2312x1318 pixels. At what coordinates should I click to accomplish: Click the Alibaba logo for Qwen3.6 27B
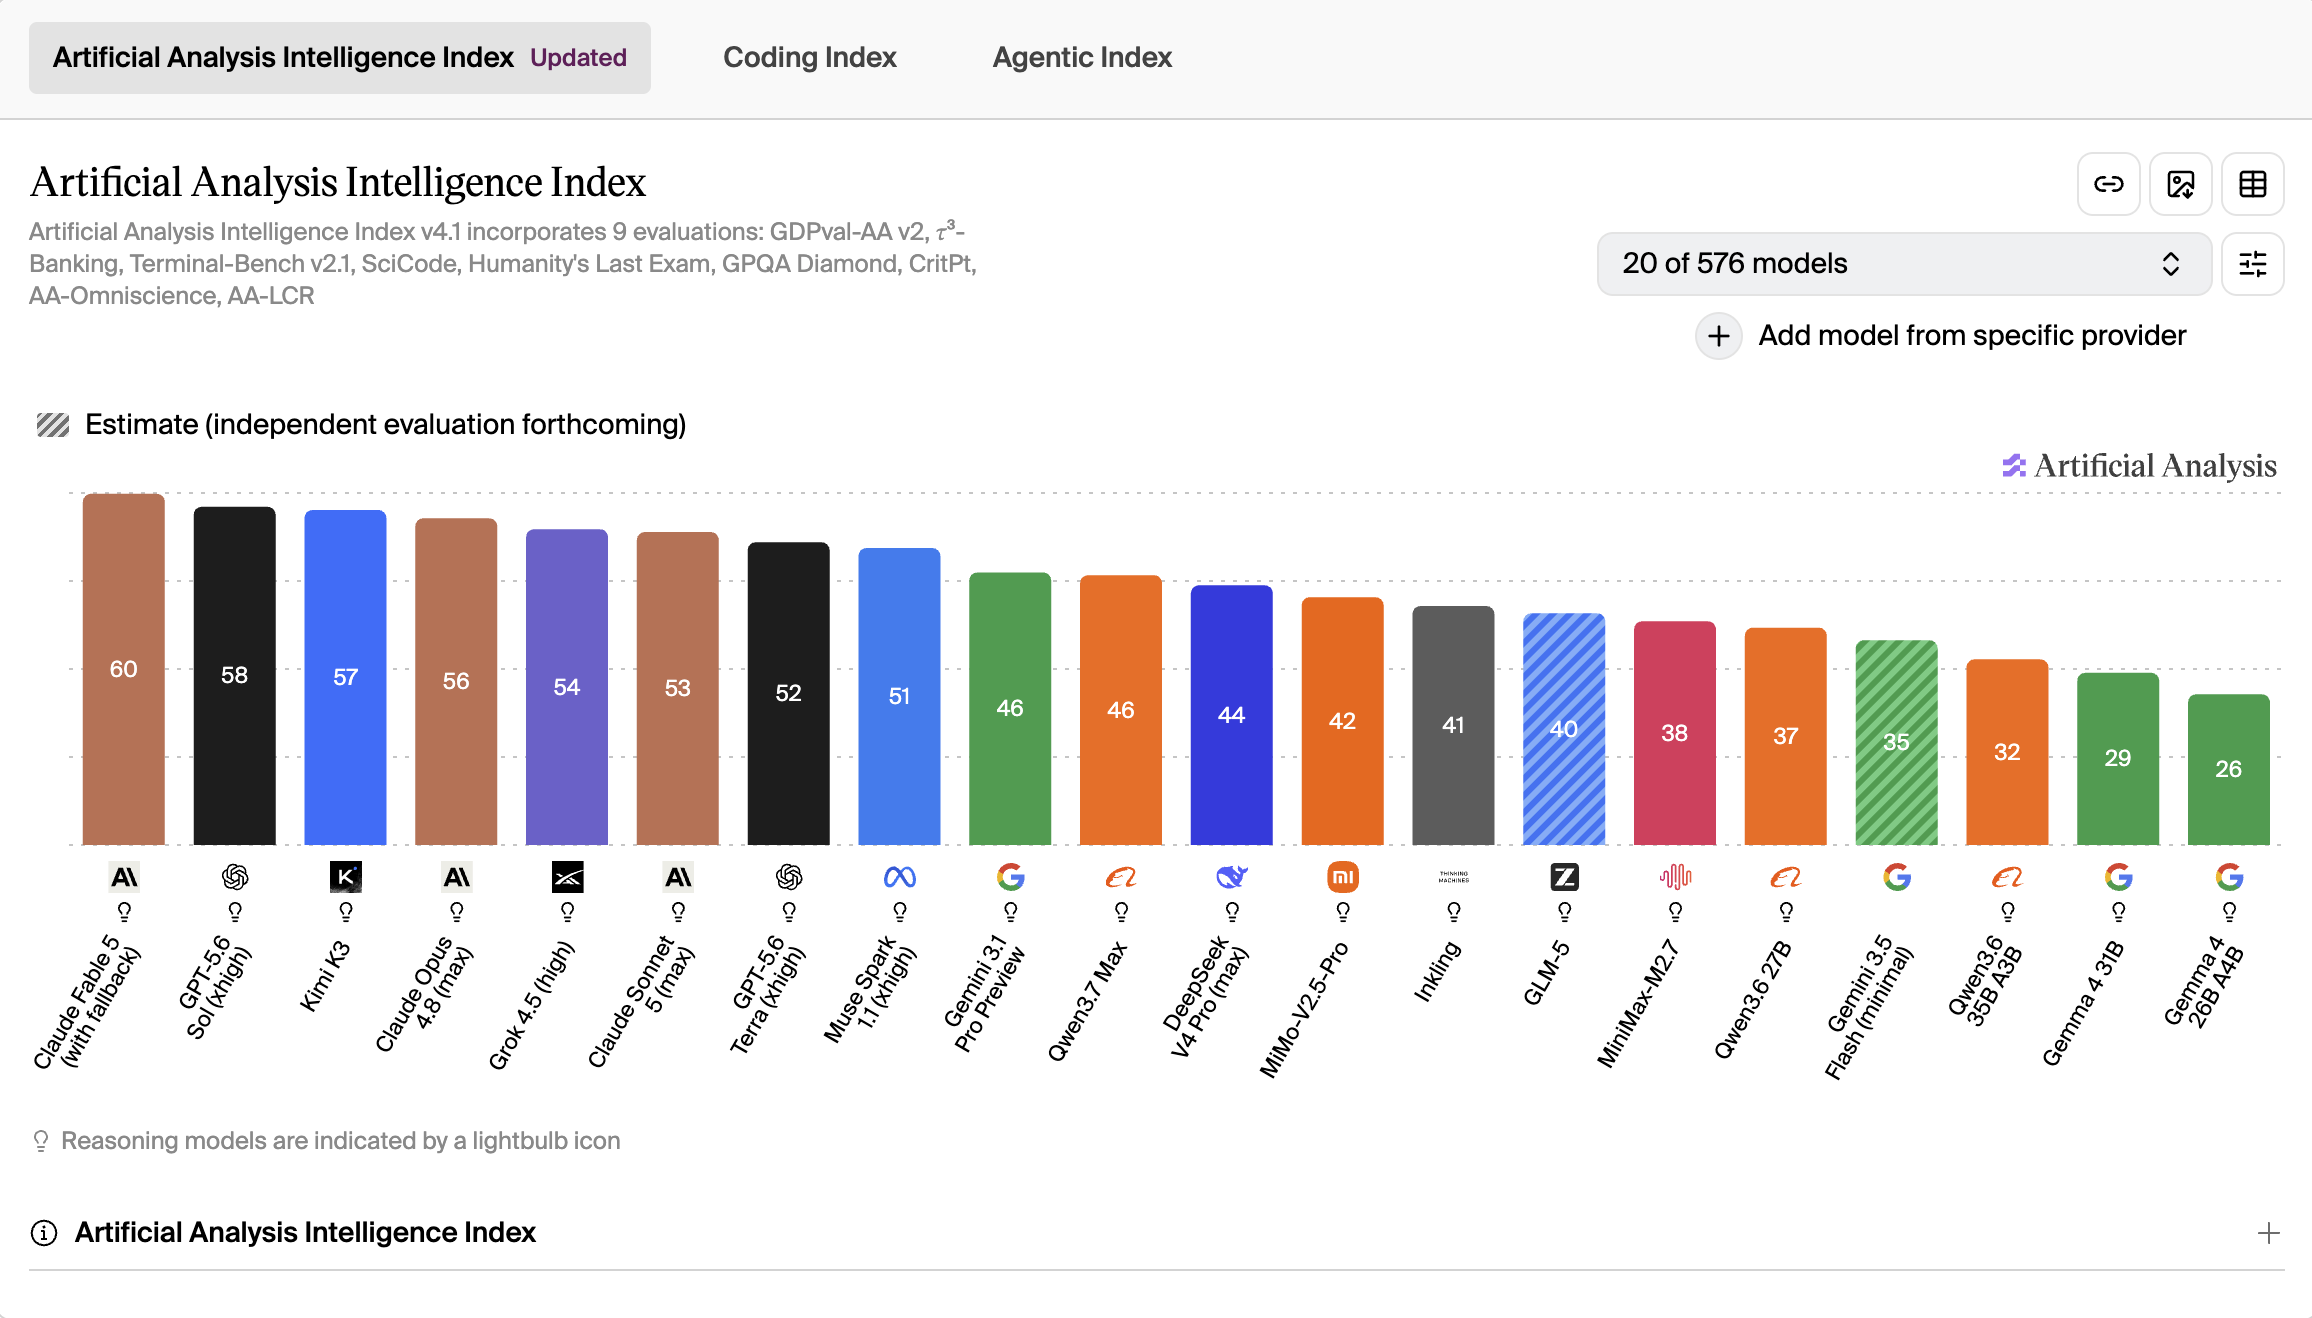(1786, 877)
